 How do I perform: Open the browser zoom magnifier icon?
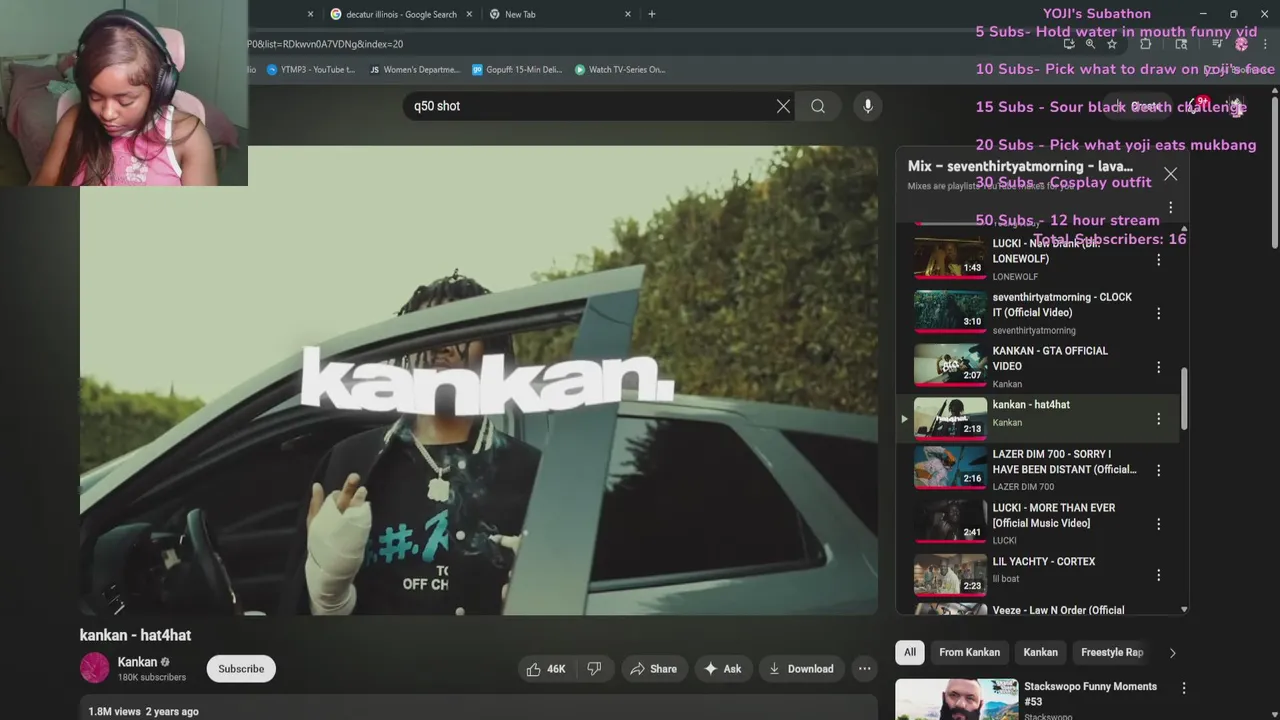1090,44
